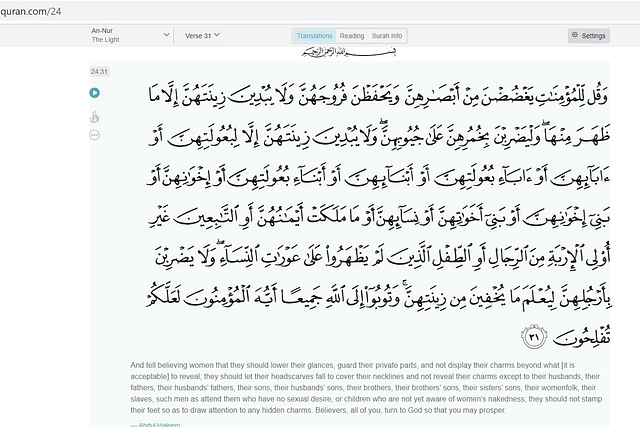Click the 24:31 verse number badge

pyautogui.click(x=98, y=72)
